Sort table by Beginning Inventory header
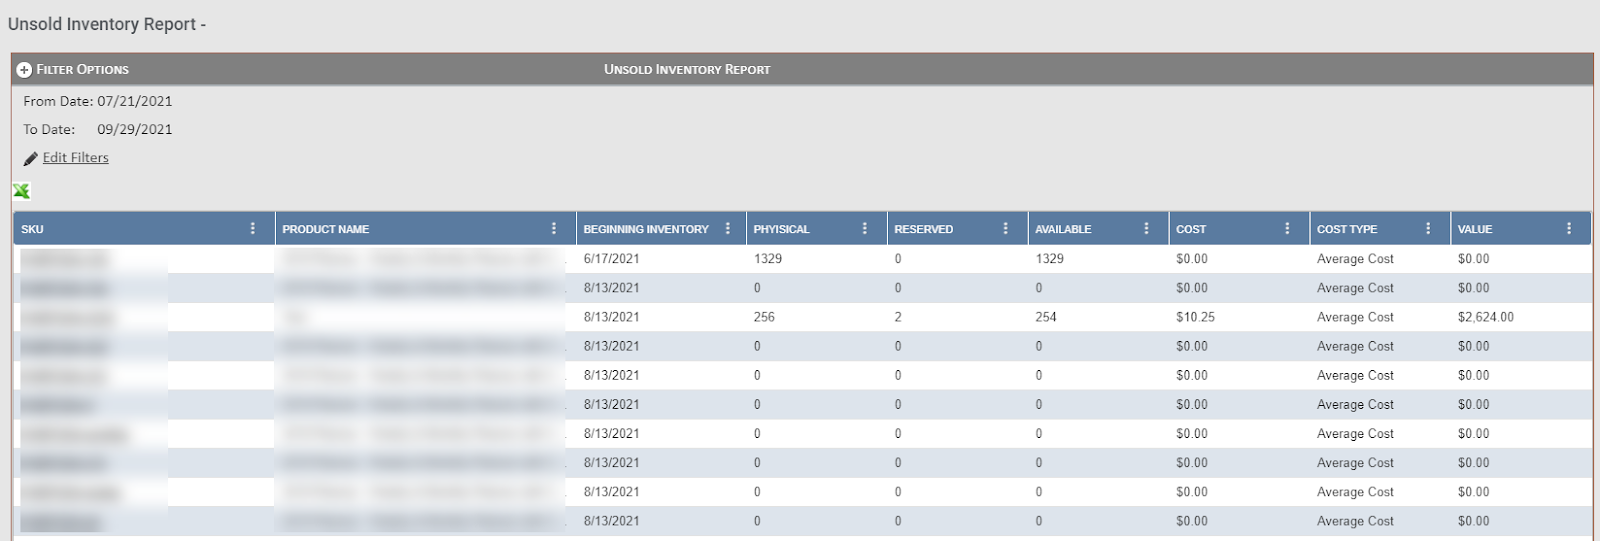1600x541 pixels. tap(646, 229)
